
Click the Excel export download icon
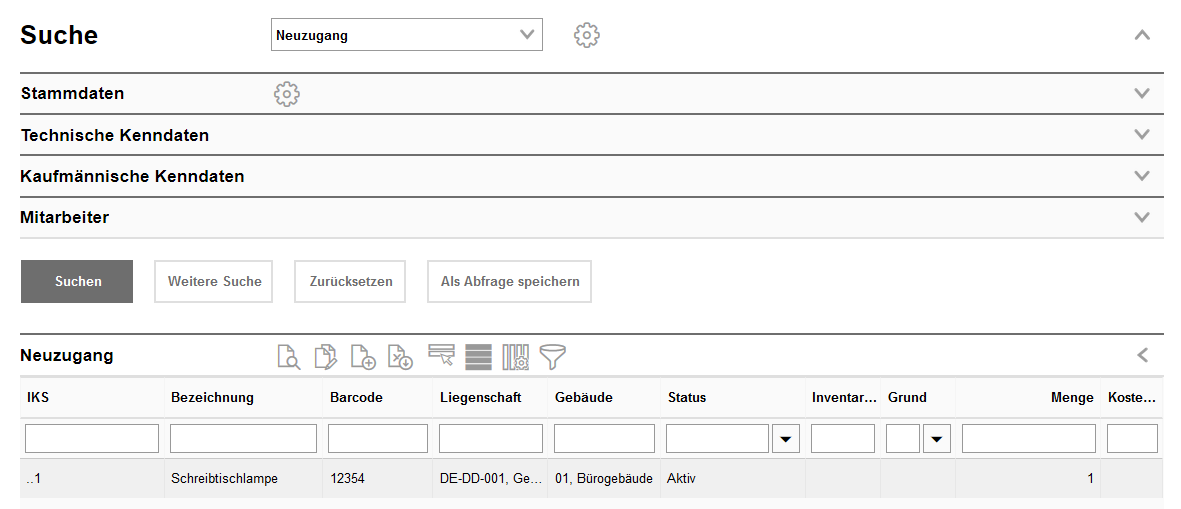(400, 357)
